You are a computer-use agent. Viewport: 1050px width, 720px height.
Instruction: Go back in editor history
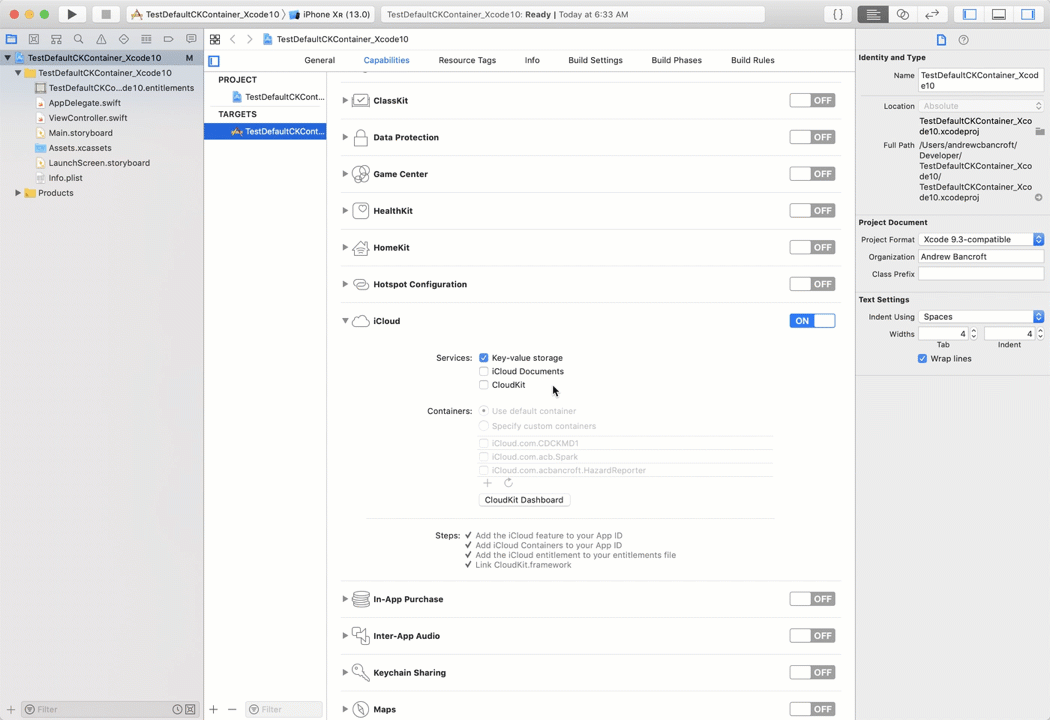coord(233,39)
